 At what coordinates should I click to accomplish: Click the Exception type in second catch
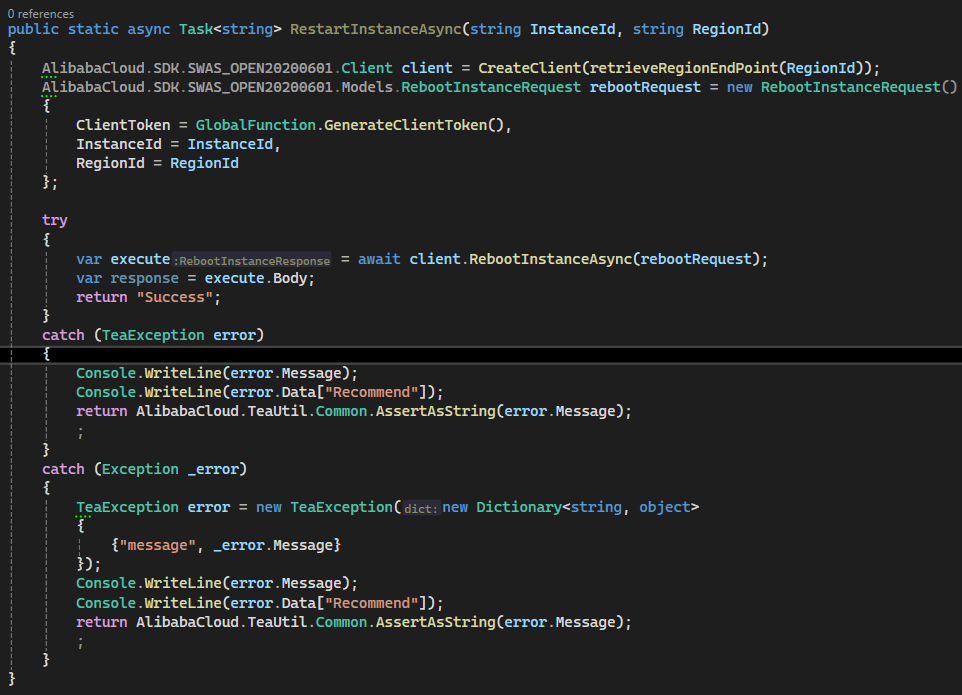point(140,469)
